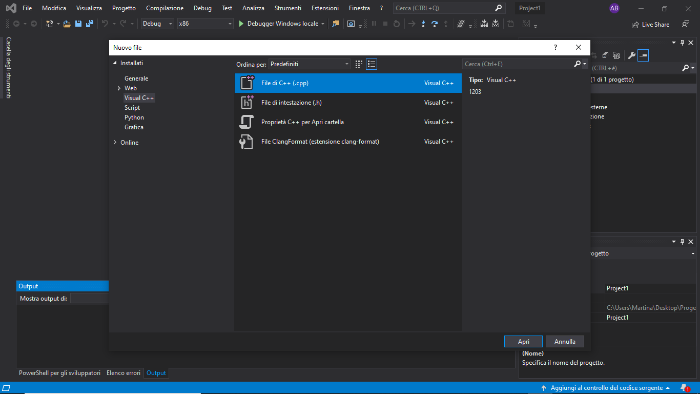Click the Visual Studio logo icon
The height and width of the screenshot is (394, 700).
click(11, 8)
